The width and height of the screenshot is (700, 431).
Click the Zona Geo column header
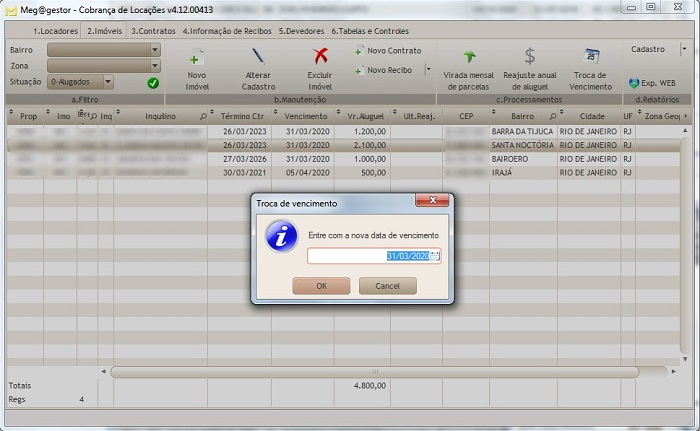point(662,116)
